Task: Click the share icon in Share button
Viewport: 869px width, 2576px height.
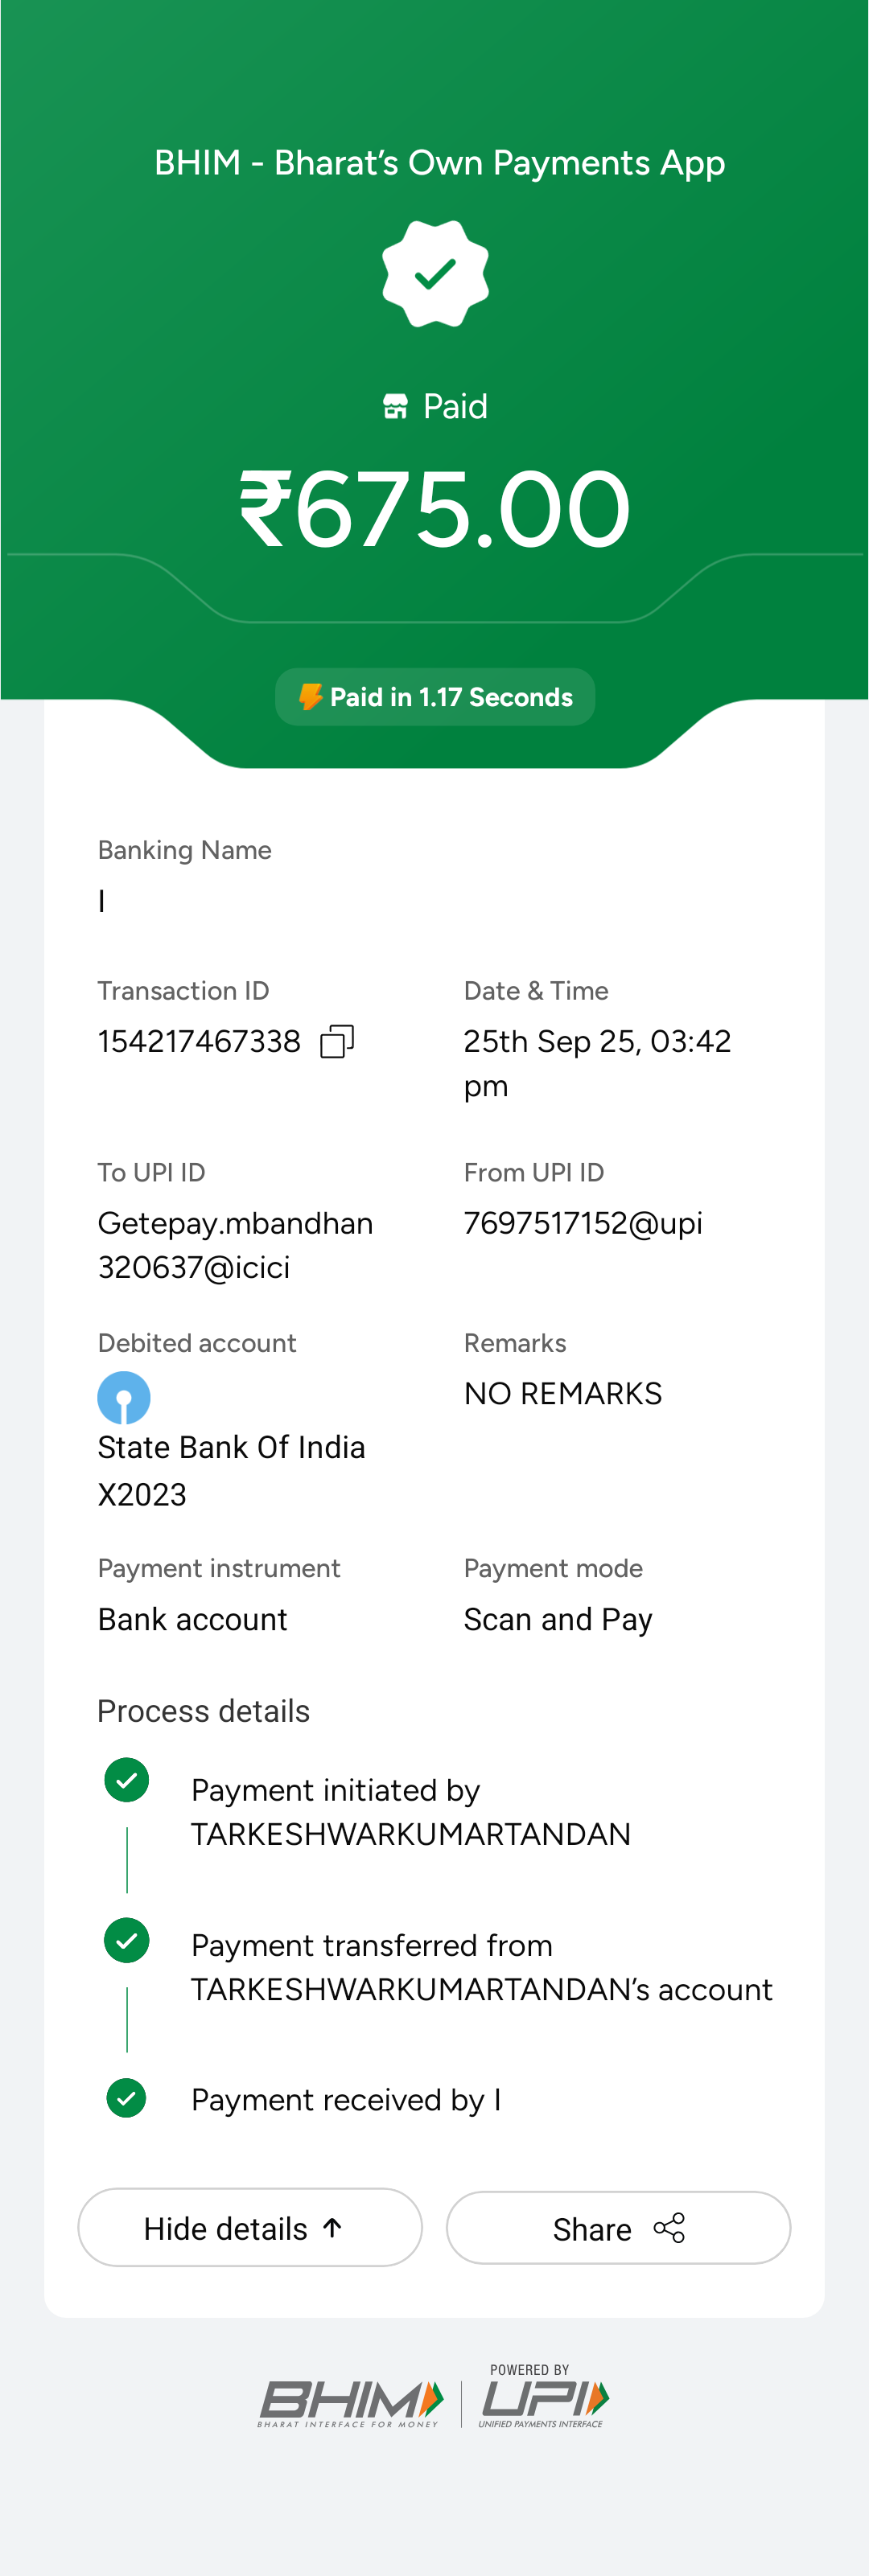Action: [669, 2227]
